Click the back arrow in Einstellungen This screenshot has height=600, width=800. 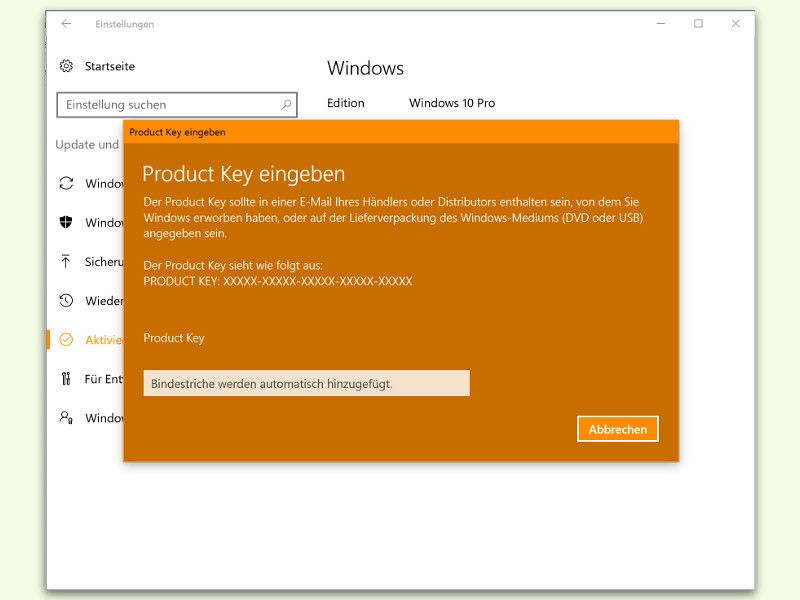pos(66,23)
